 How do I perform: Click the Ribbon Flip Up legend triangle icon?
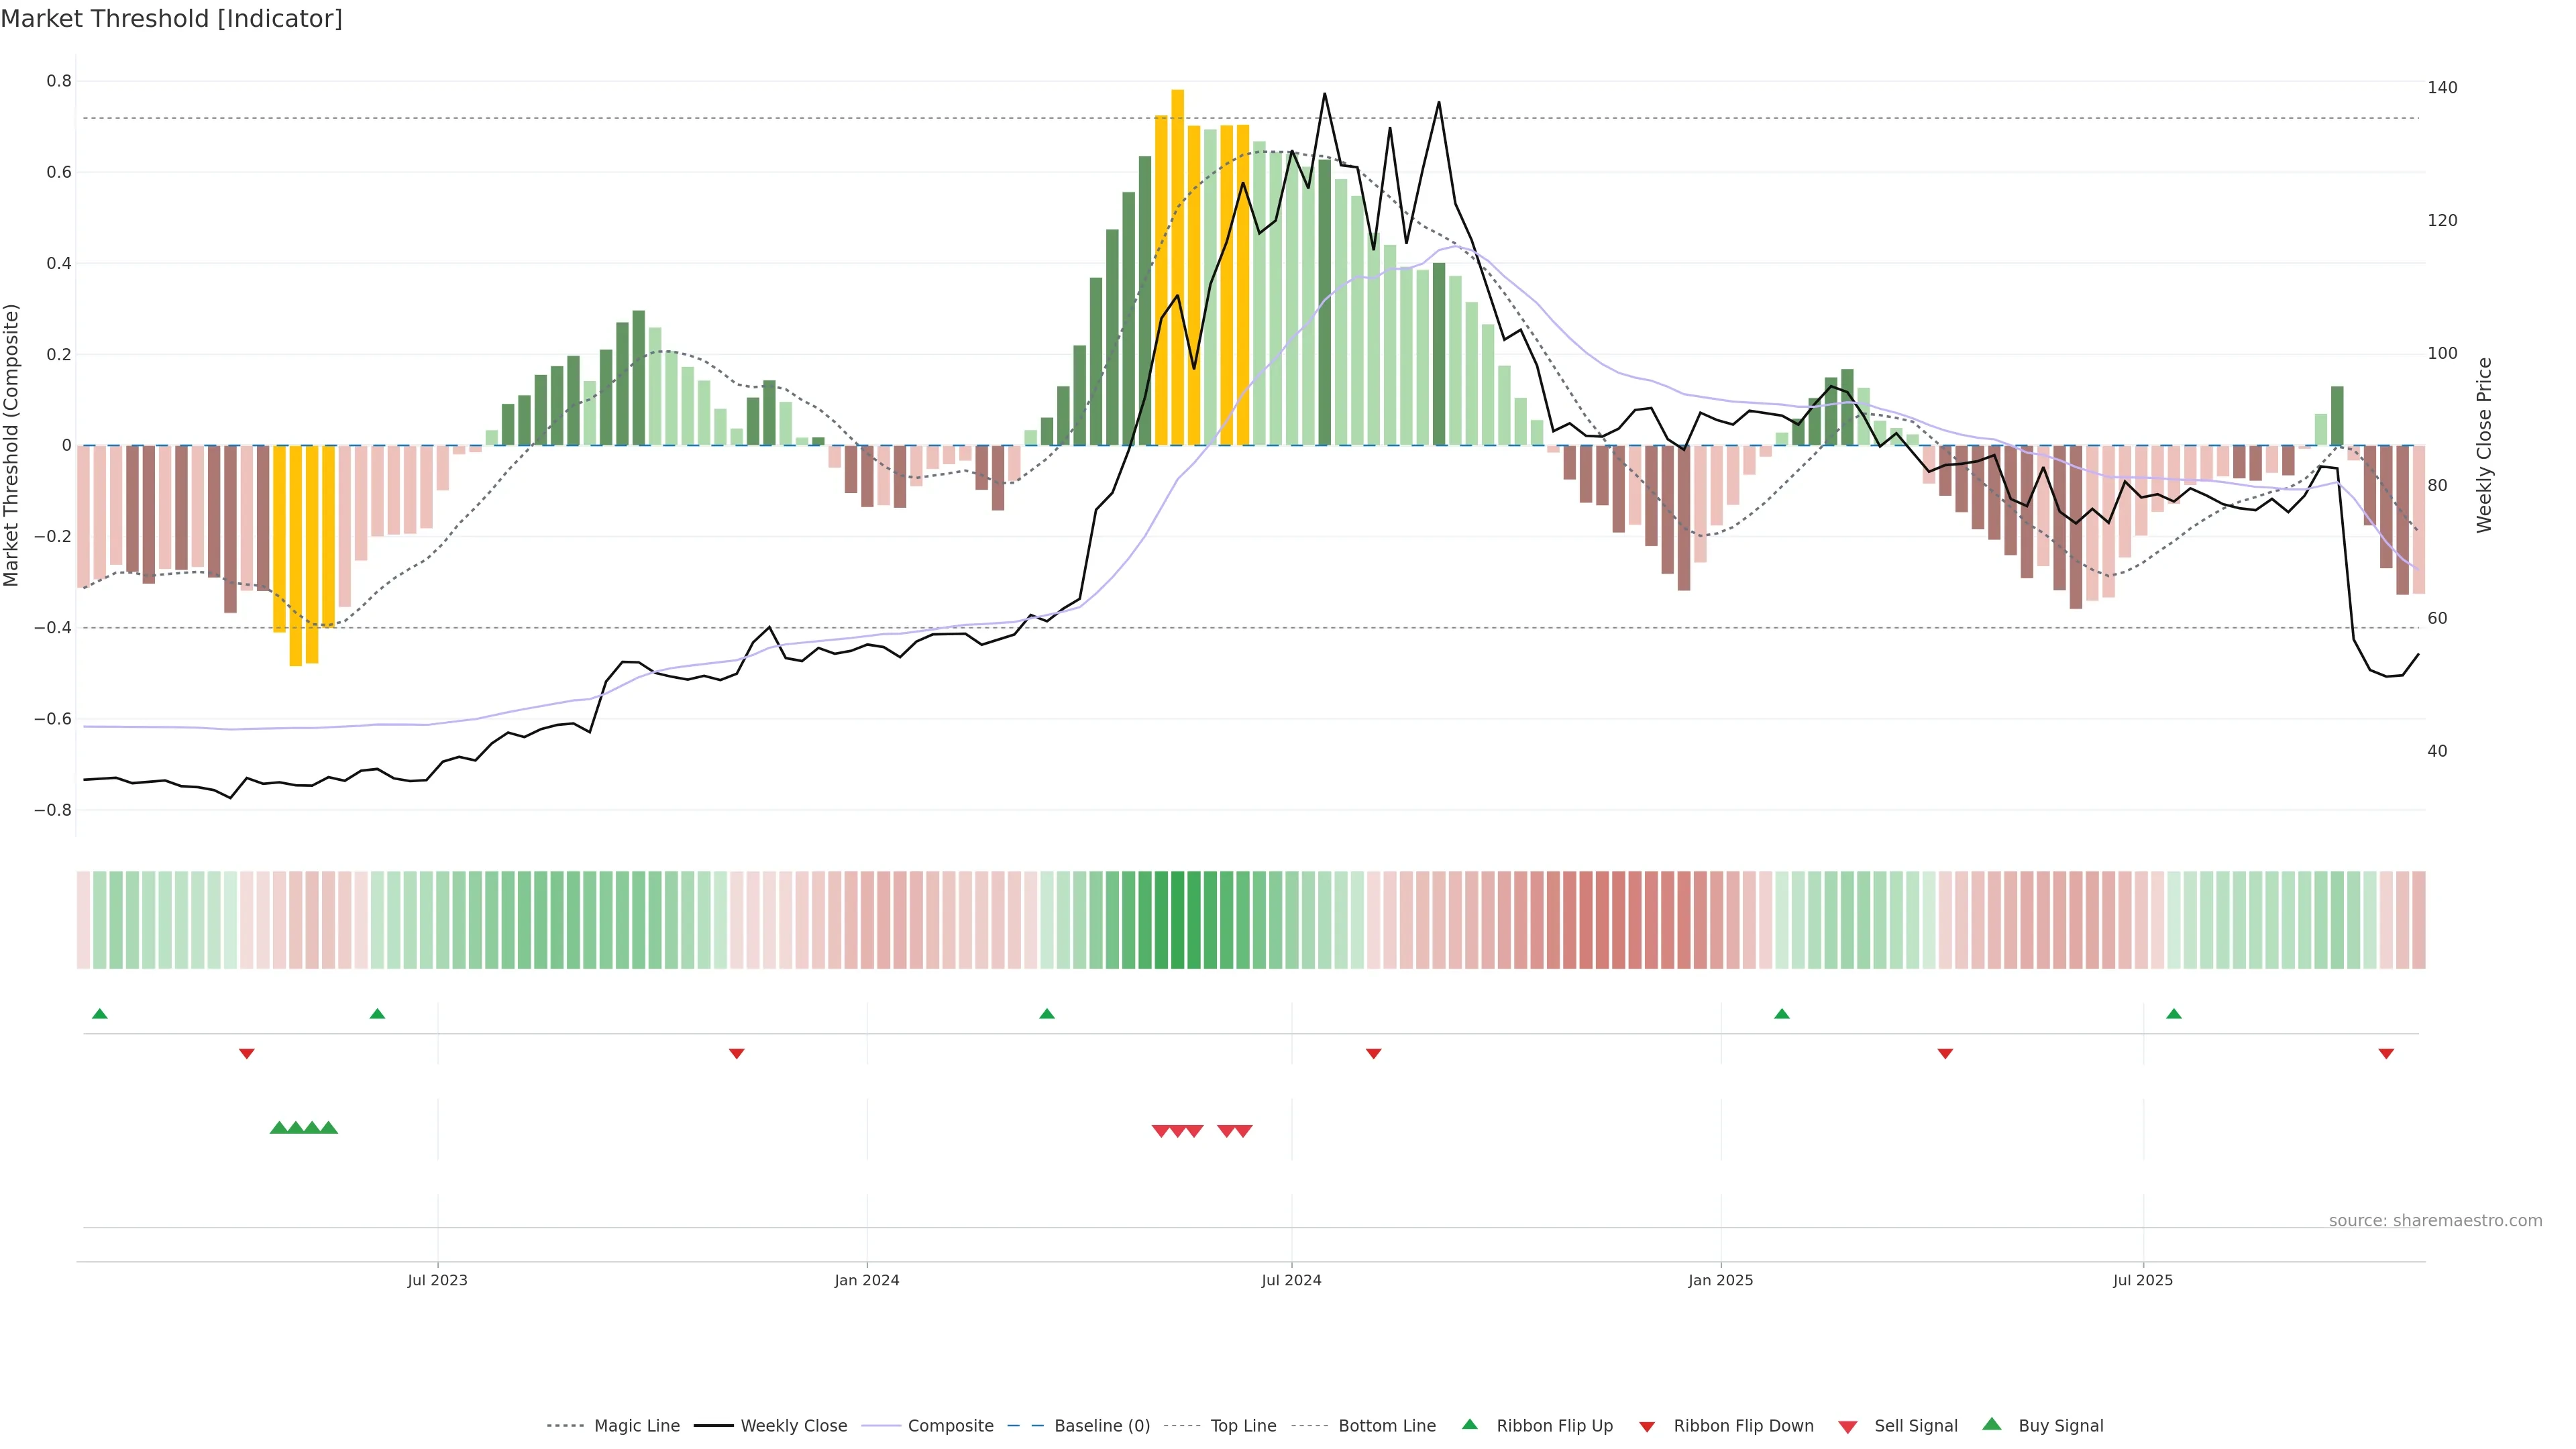pyautogui.click(x=1469, y=1424)
